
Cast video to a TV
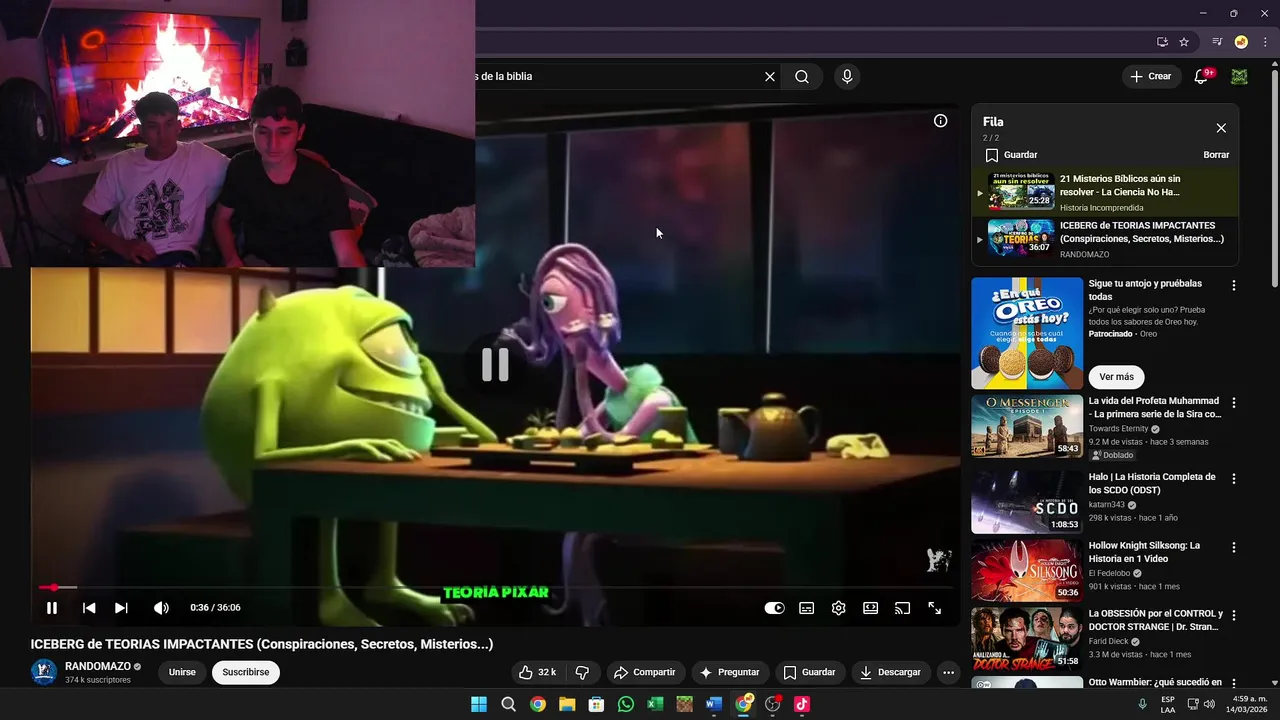pos(902,607)
